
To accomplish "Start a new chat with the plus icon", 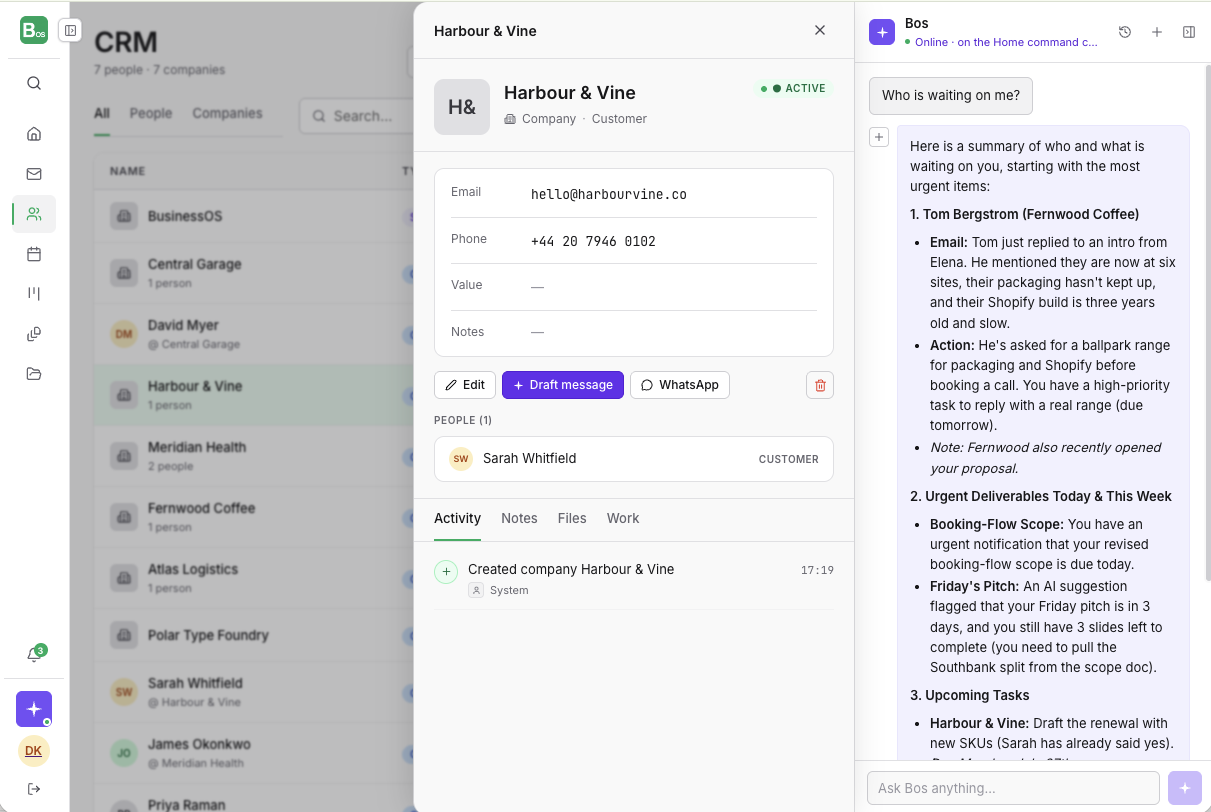I will (1157, 32).
